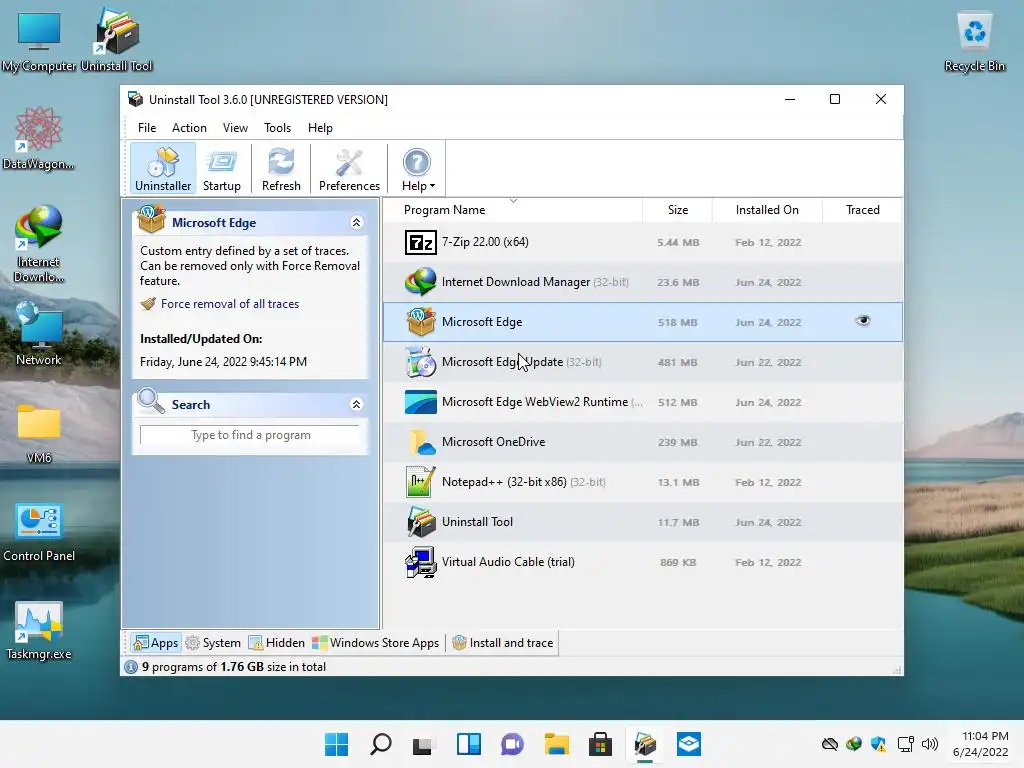This screenshot has height=768, width=1024.
Task: Open the Action menu
Action: coord(189,128)
